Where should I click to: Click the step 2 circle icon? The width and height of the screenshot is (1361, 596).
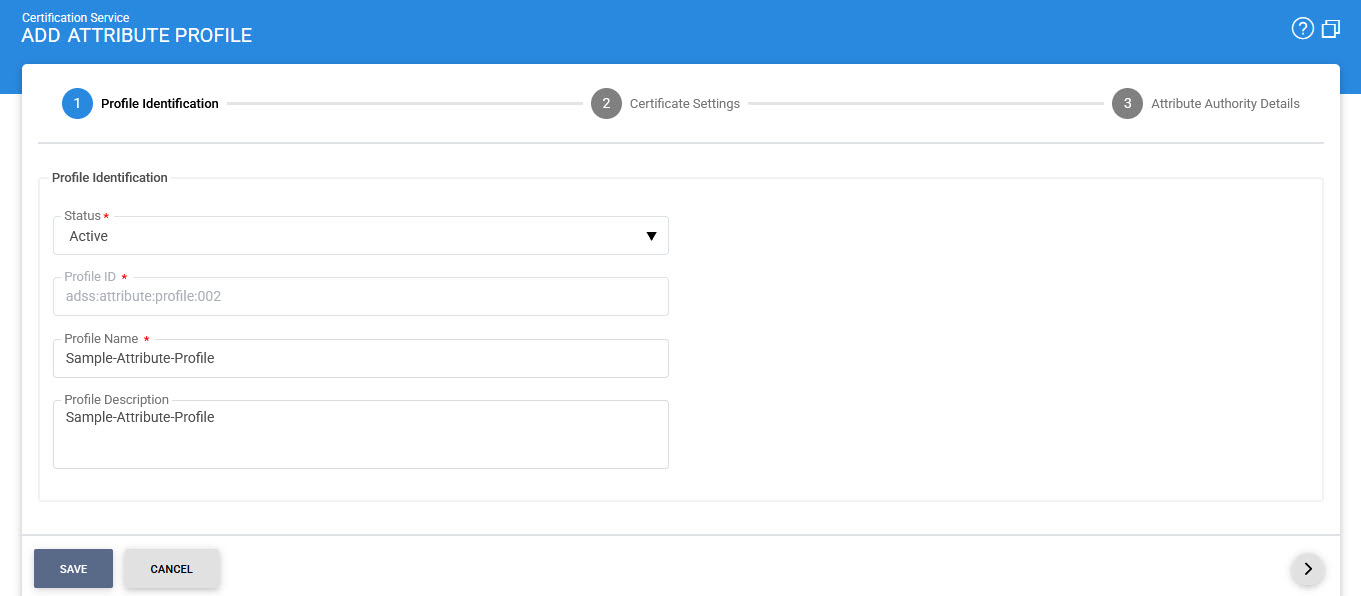coord(606,103)
